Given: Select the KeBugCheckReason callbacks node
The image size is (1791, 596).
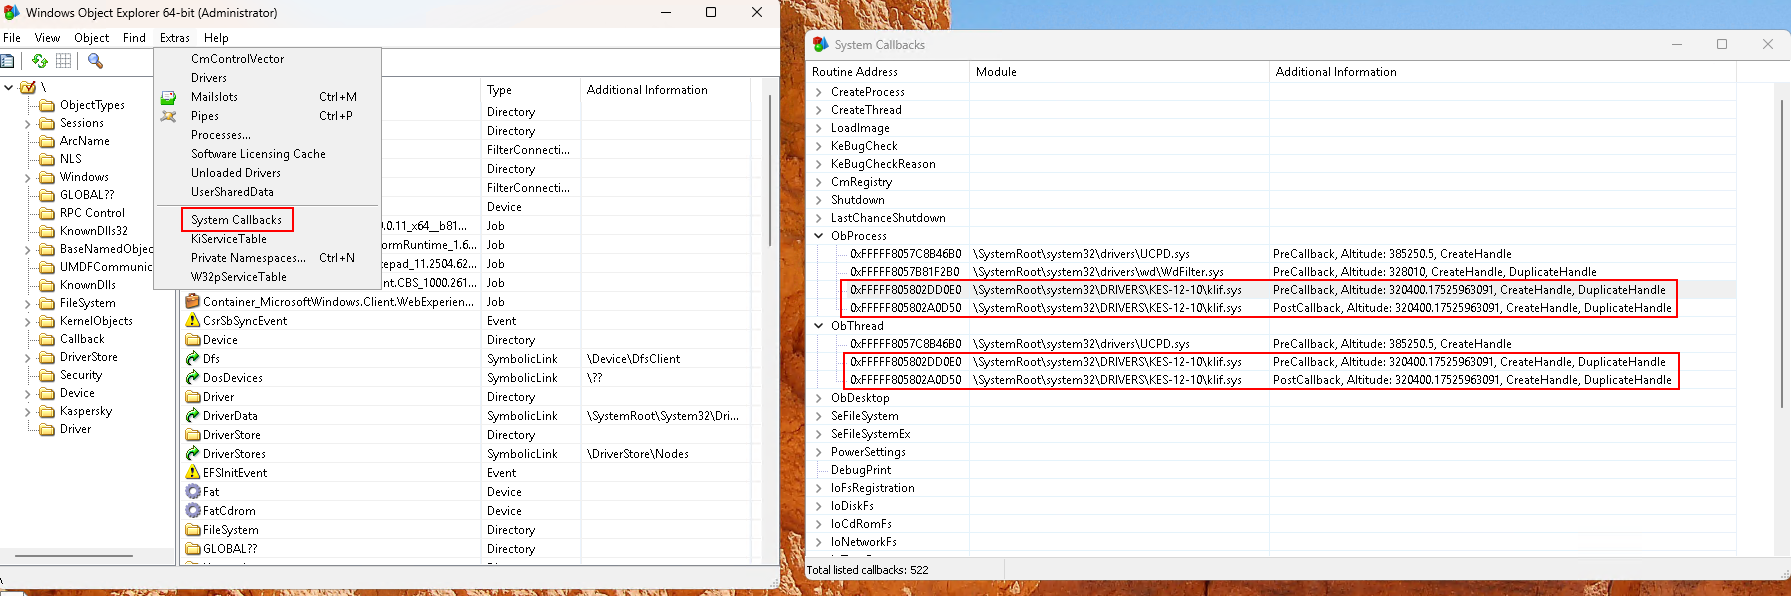Looking at the screenshot, I should [883, 164].
